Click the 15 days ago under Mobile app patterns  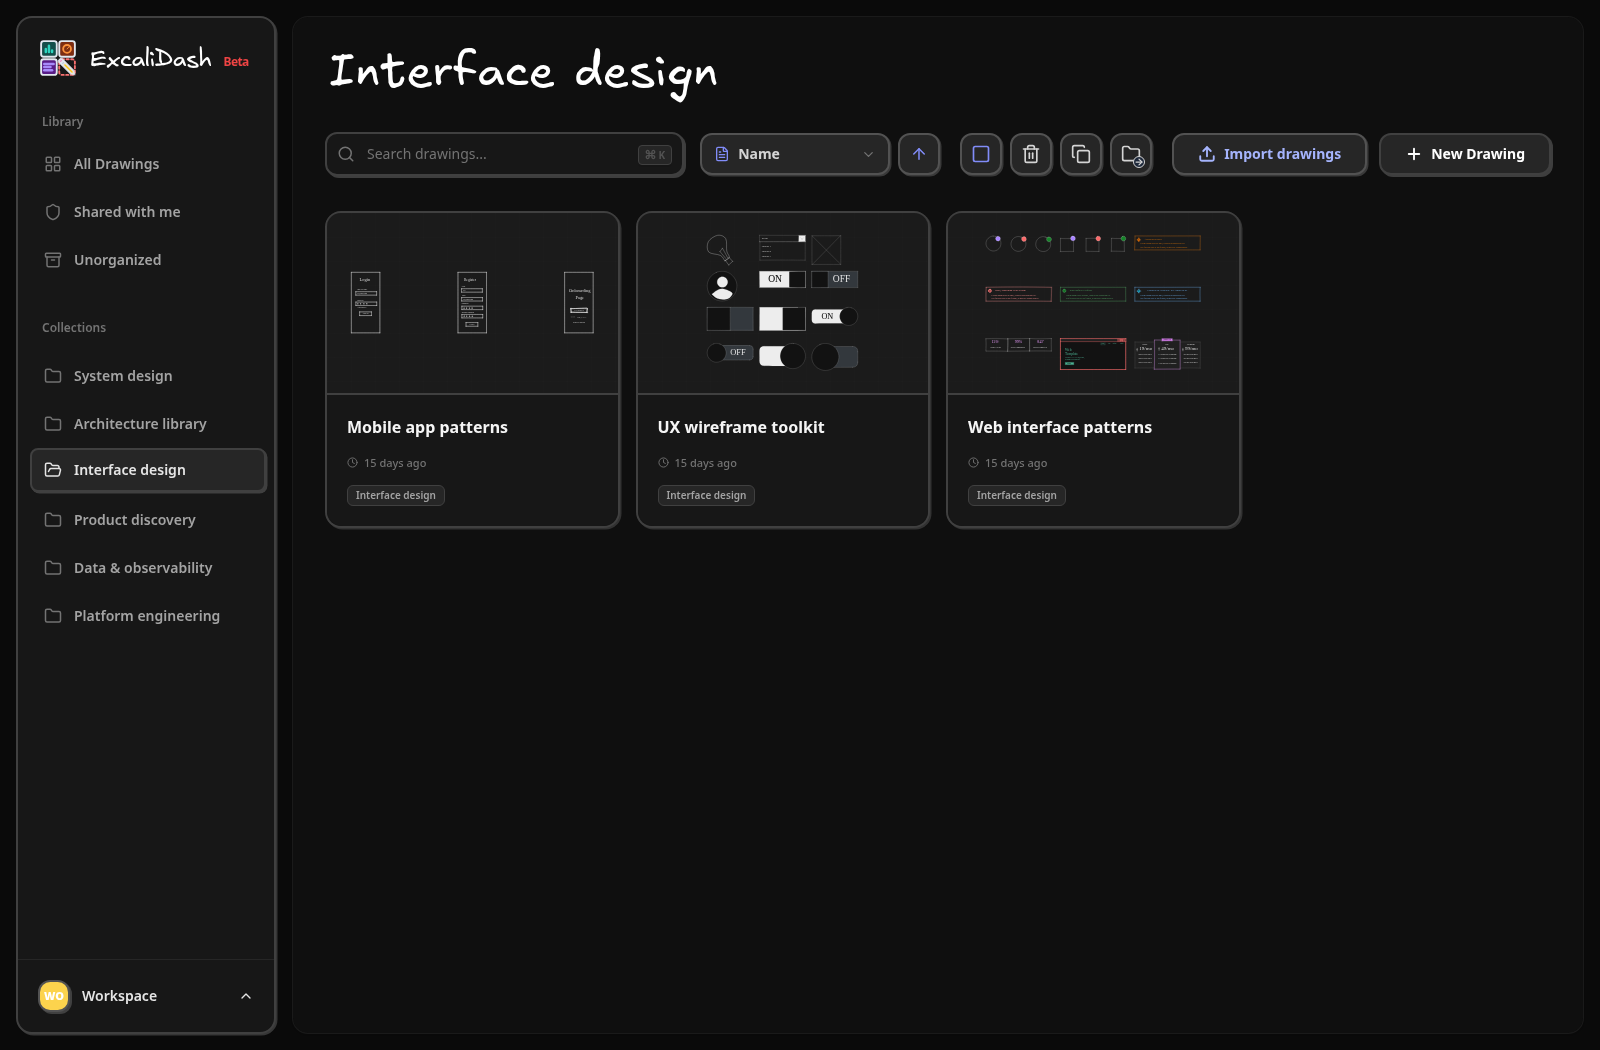tap(395, 463)
